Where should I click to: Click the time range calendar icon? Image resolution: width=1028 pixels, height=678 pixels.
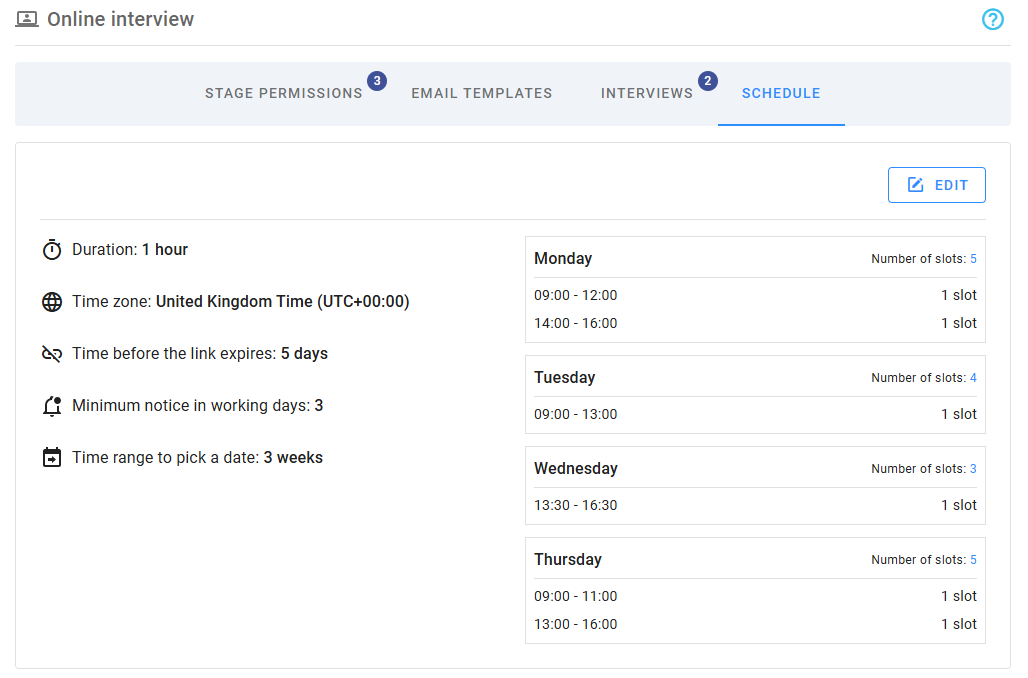[51, 457]
